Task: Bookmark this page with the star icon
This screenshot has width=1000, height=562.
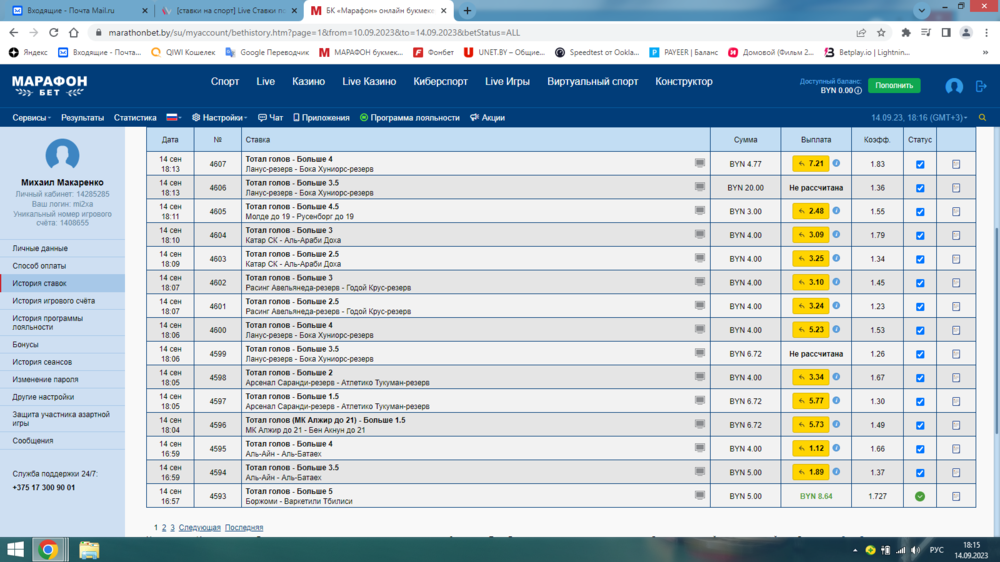Action: 884,32
